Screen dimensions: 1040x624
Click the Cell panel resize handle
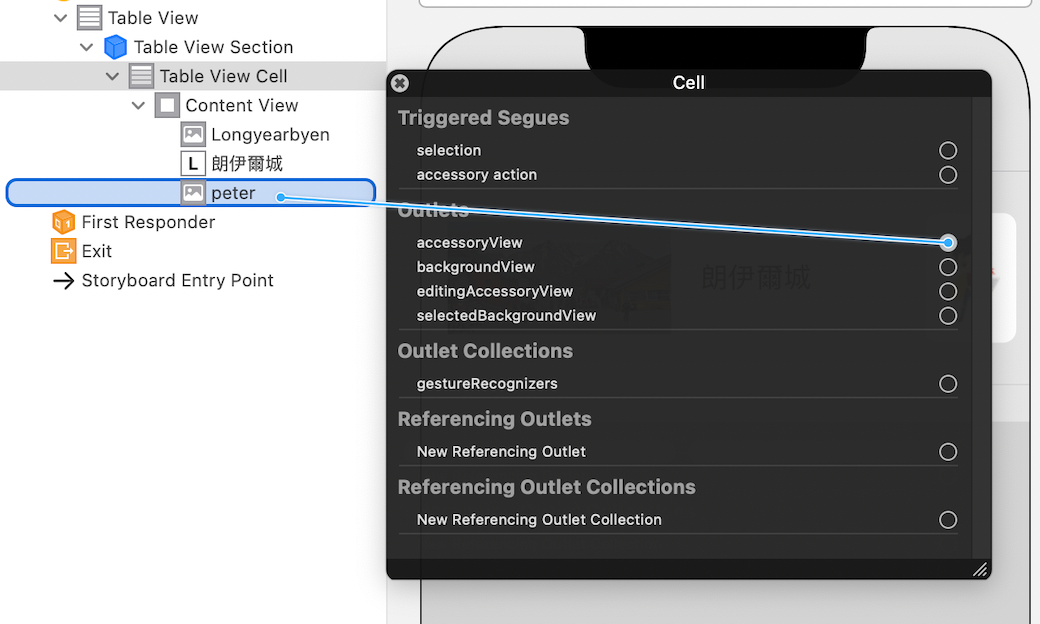click(x=979, y=570)
